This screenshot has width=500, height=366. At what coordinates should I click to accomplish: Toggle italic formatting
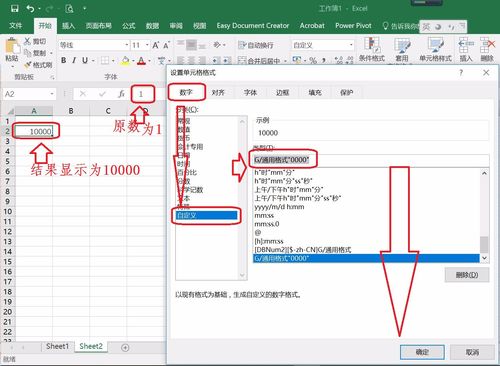click(74, 60)
